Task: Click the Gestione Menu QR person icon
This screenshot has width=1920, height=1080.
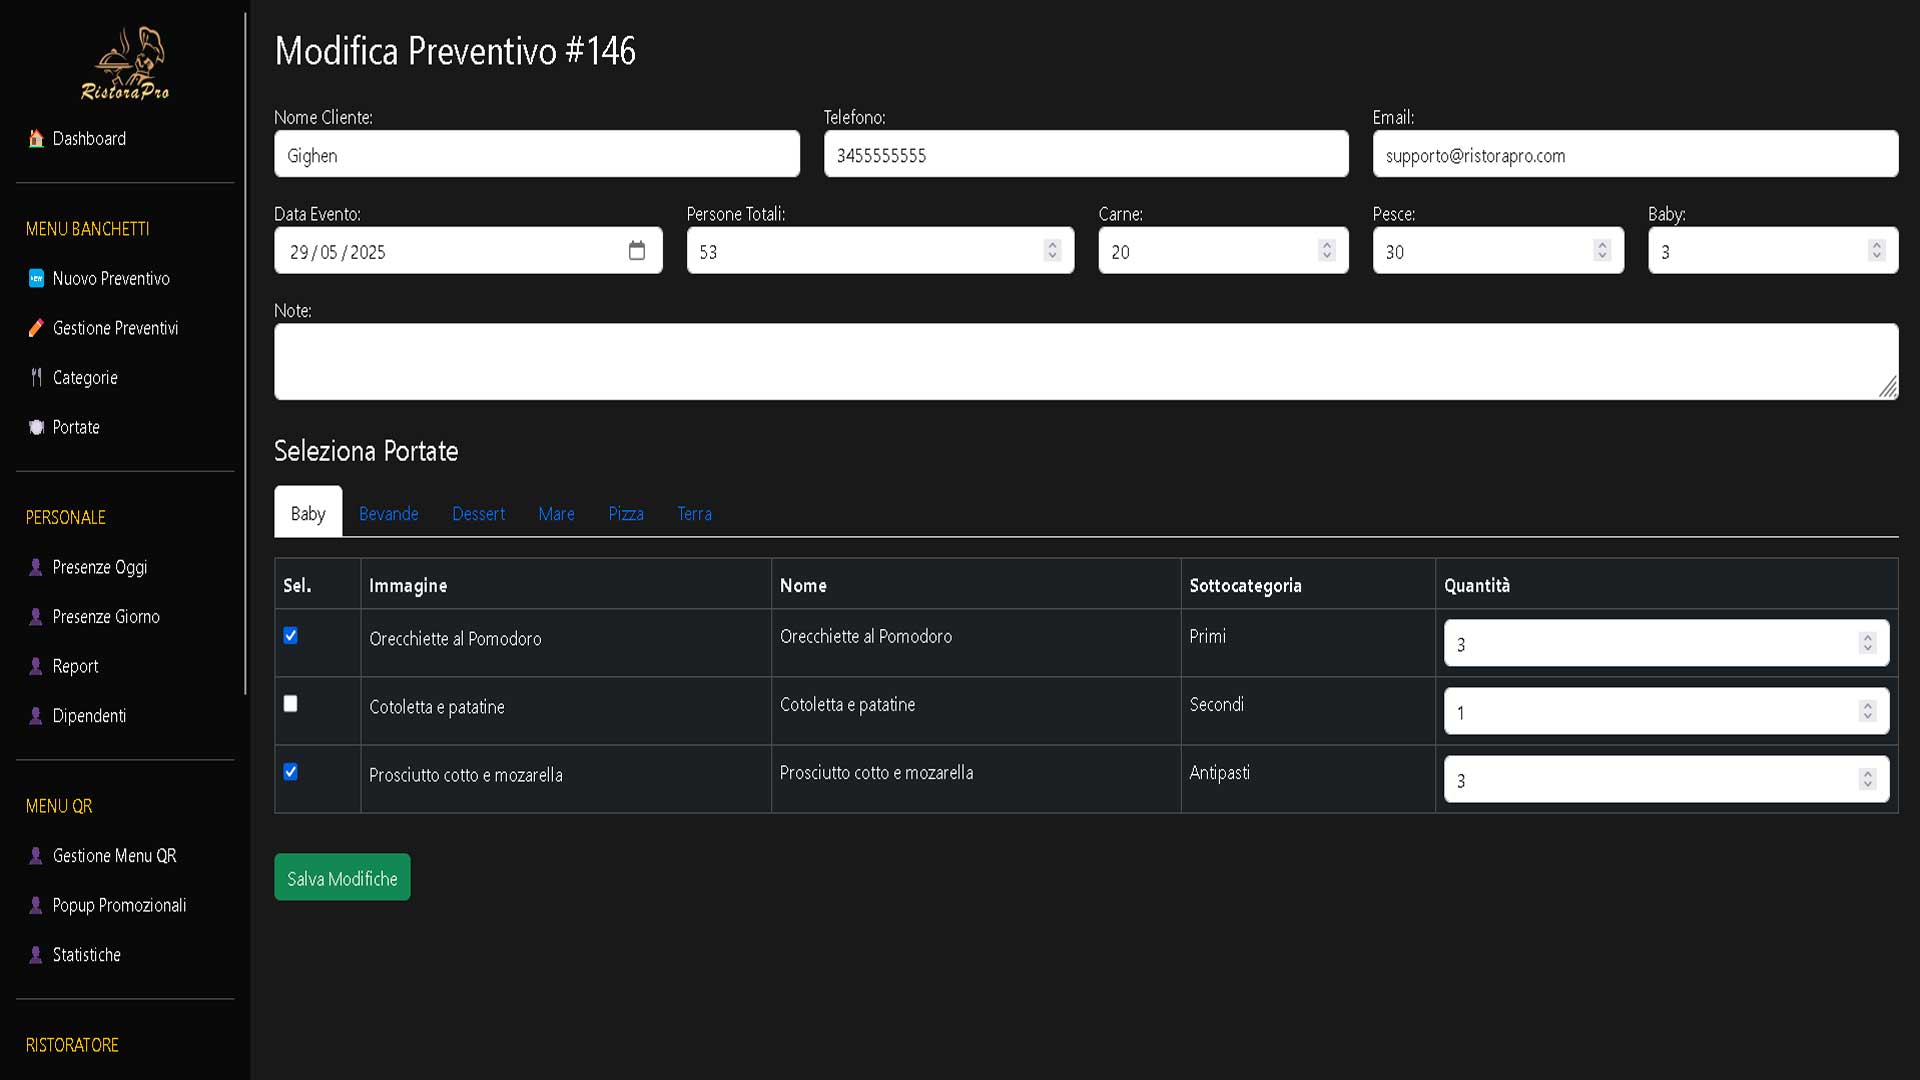Action: (x=36, y=855)
